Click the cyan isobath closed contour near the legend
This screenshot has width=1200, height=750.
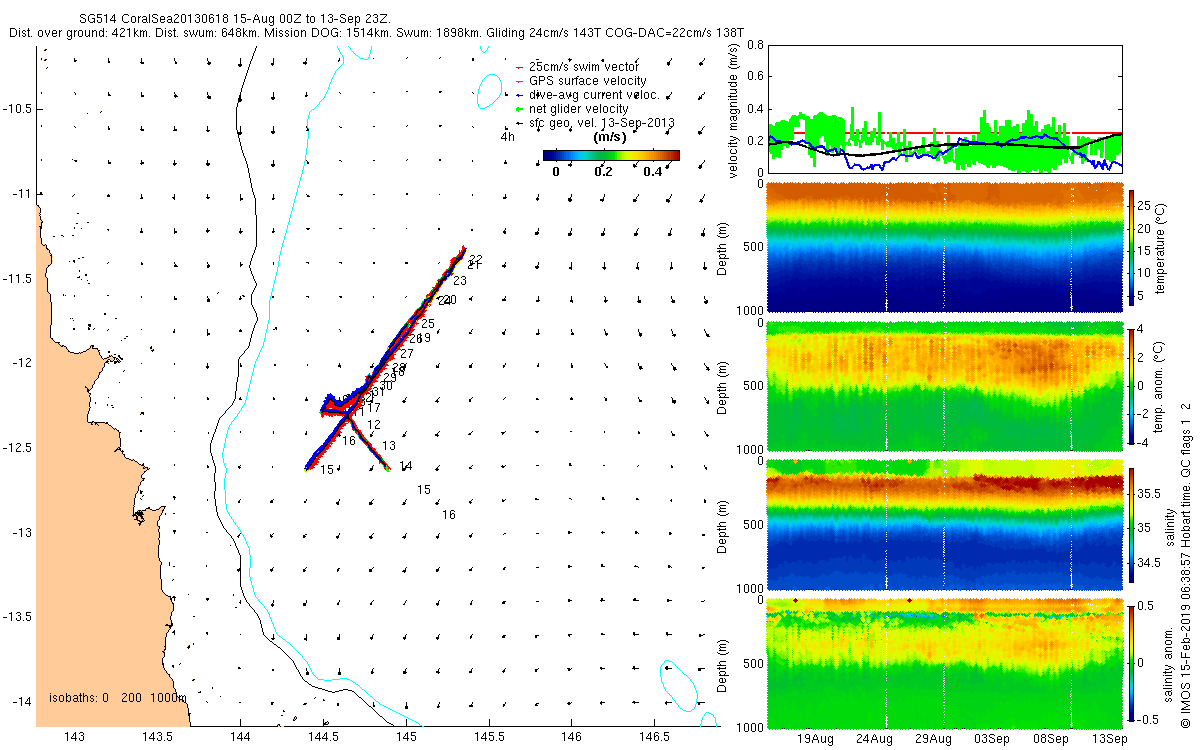click(x=489, y=92)
